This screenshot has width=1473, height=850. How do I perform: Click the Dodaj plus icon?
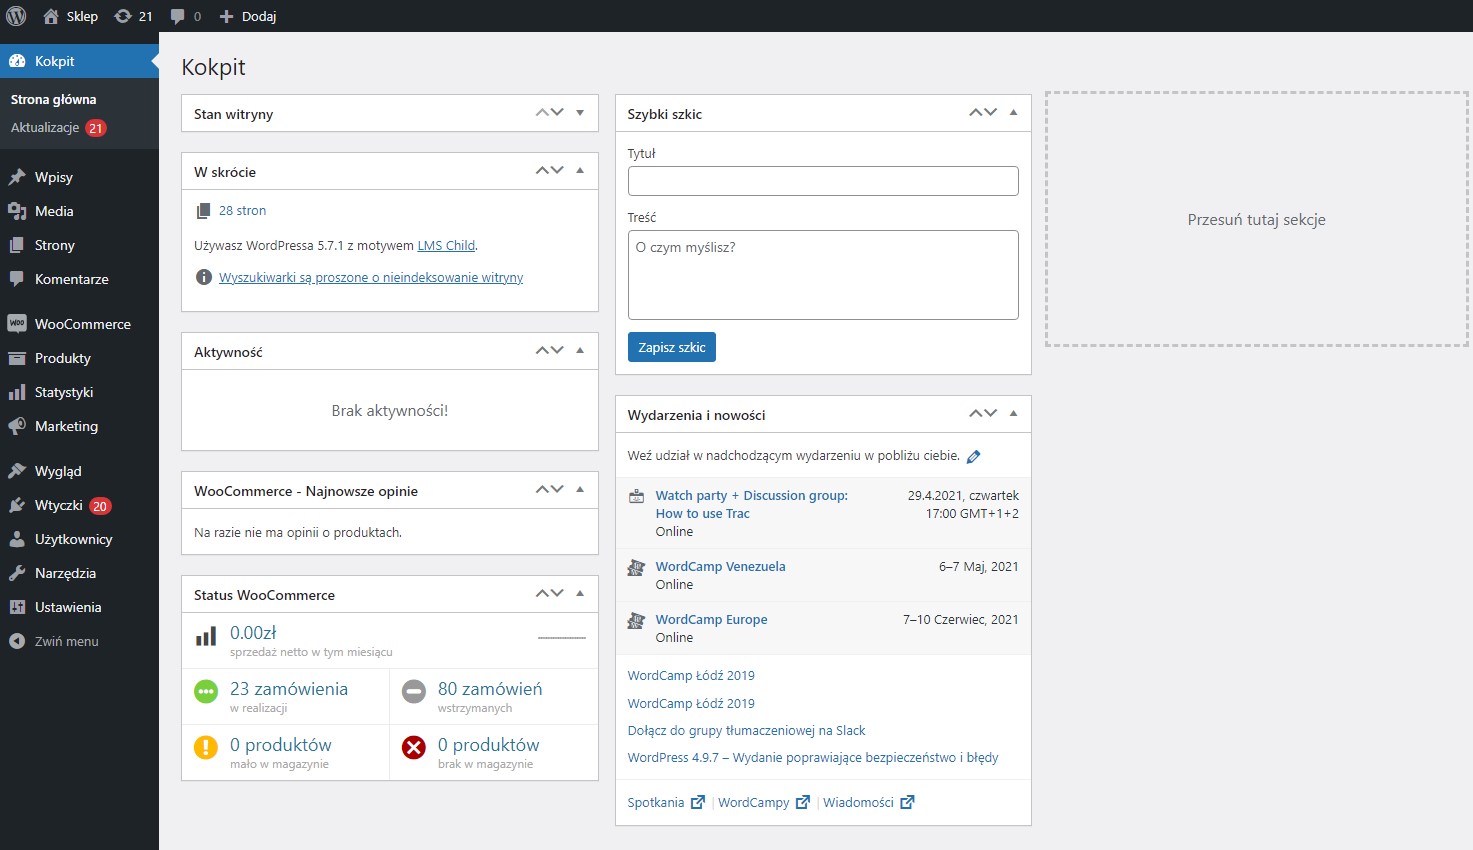226,16
